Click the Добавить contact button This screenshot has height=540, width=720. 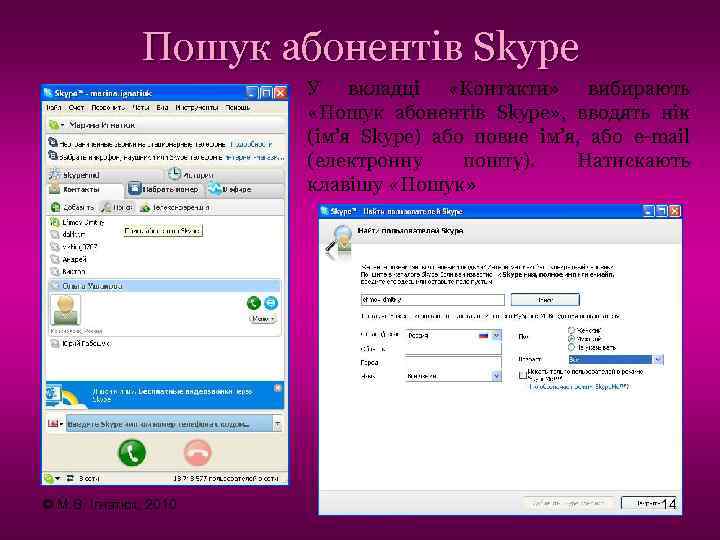[73, 208]
